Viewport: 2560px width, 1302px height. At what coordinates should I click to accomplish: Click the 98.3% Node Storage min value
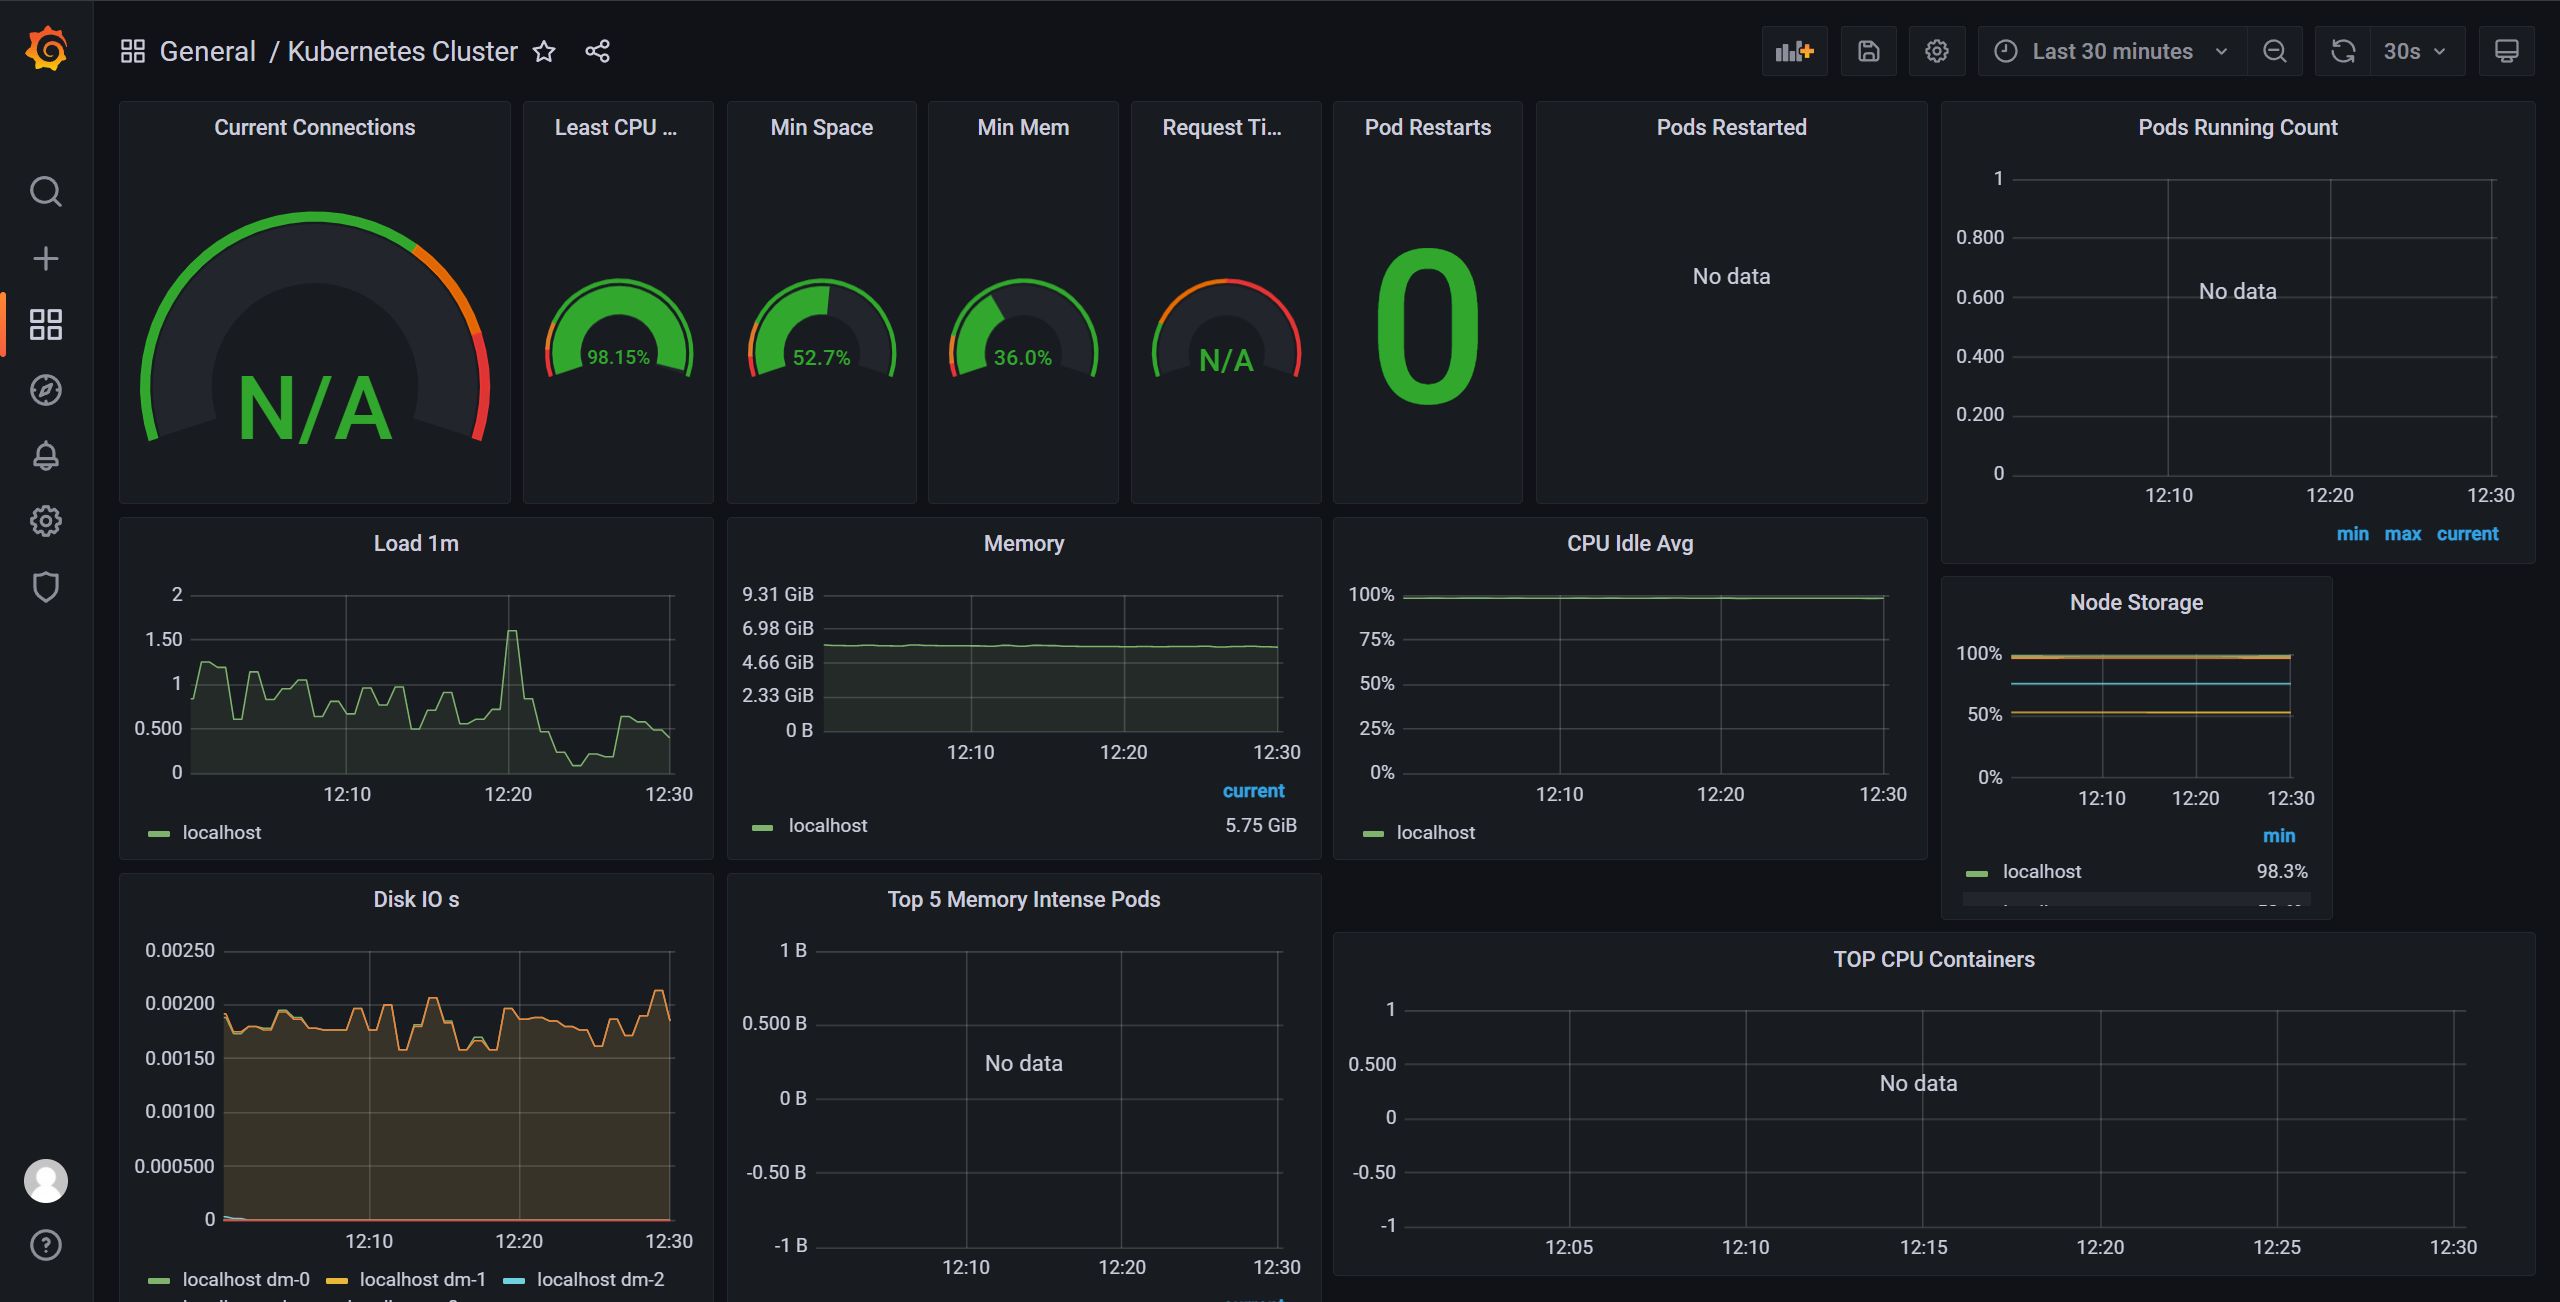2282,871
